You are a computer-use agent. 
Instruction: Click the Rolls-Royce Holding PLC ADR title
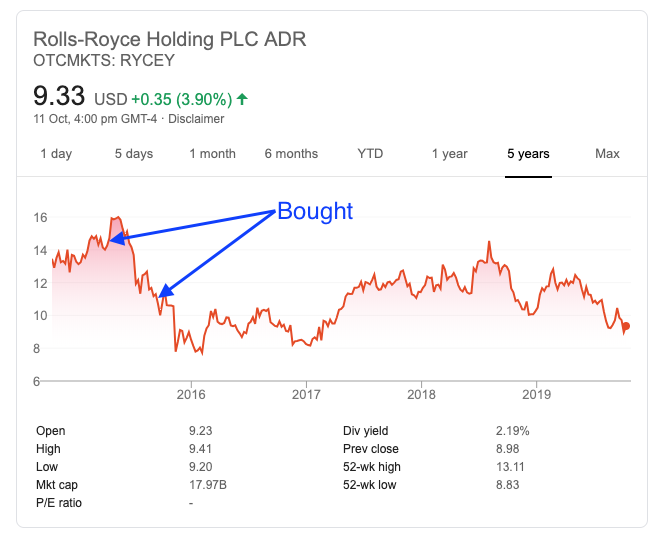[x=169, y=39]
